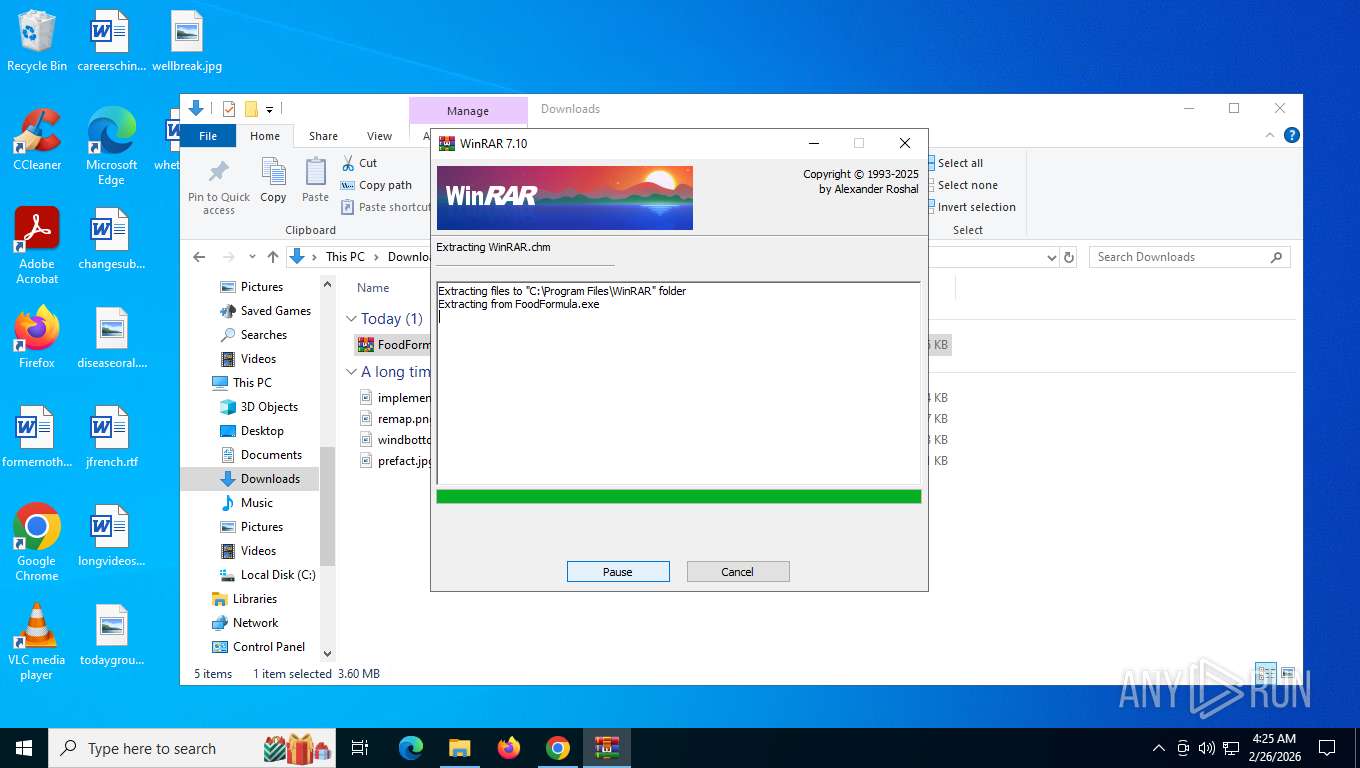Open Customize Quick Access Toolbar dropdown
Screen dimensions: 1360x768
(x=270, y=109)
